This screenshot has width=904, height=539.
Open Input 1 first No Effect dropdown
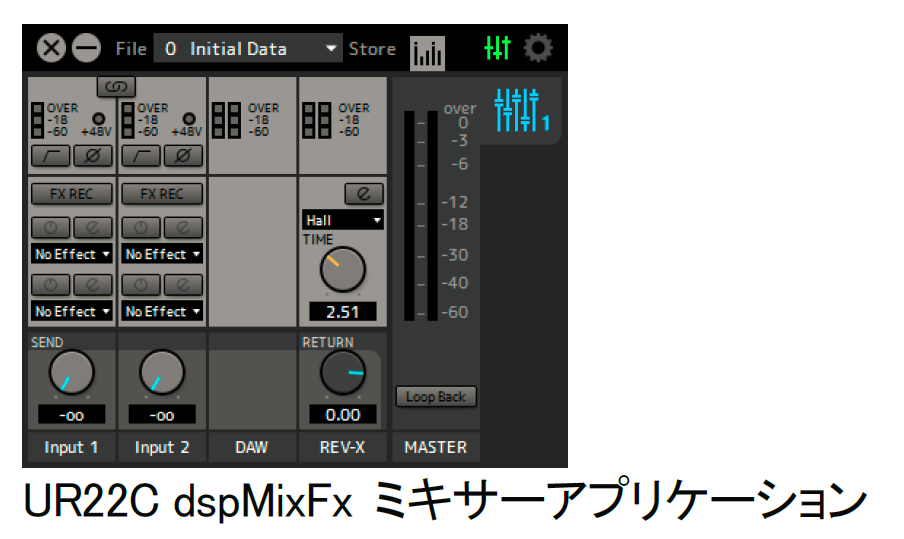[x=71, y=254]
